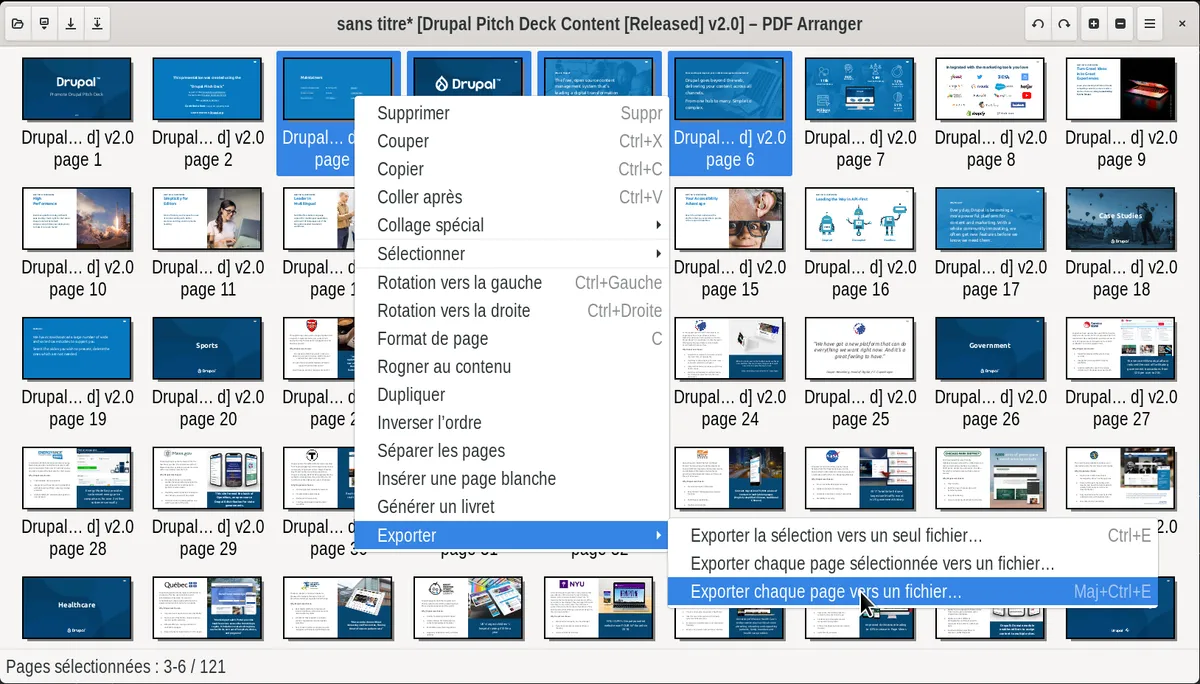The width and height of the screenshot is (1200, 684).
Task: Select page 27 thumbnail
Action: coord(1121,348)
